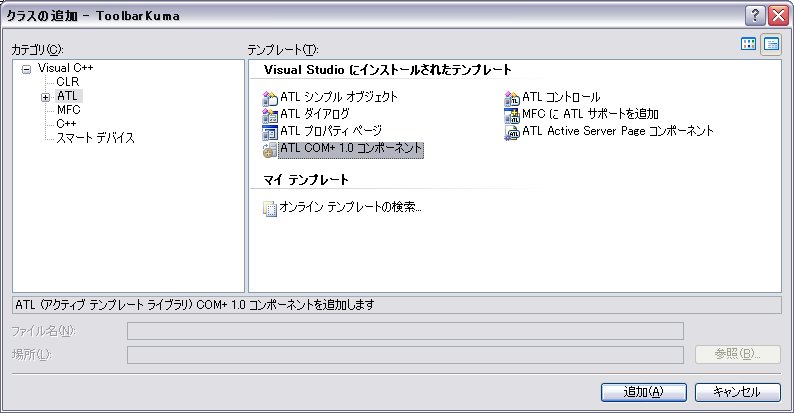The width and height of the screenshot is (794, 413).
Task: Click the ATL ダイアログ template icon
Action: (x=270, y=115)
